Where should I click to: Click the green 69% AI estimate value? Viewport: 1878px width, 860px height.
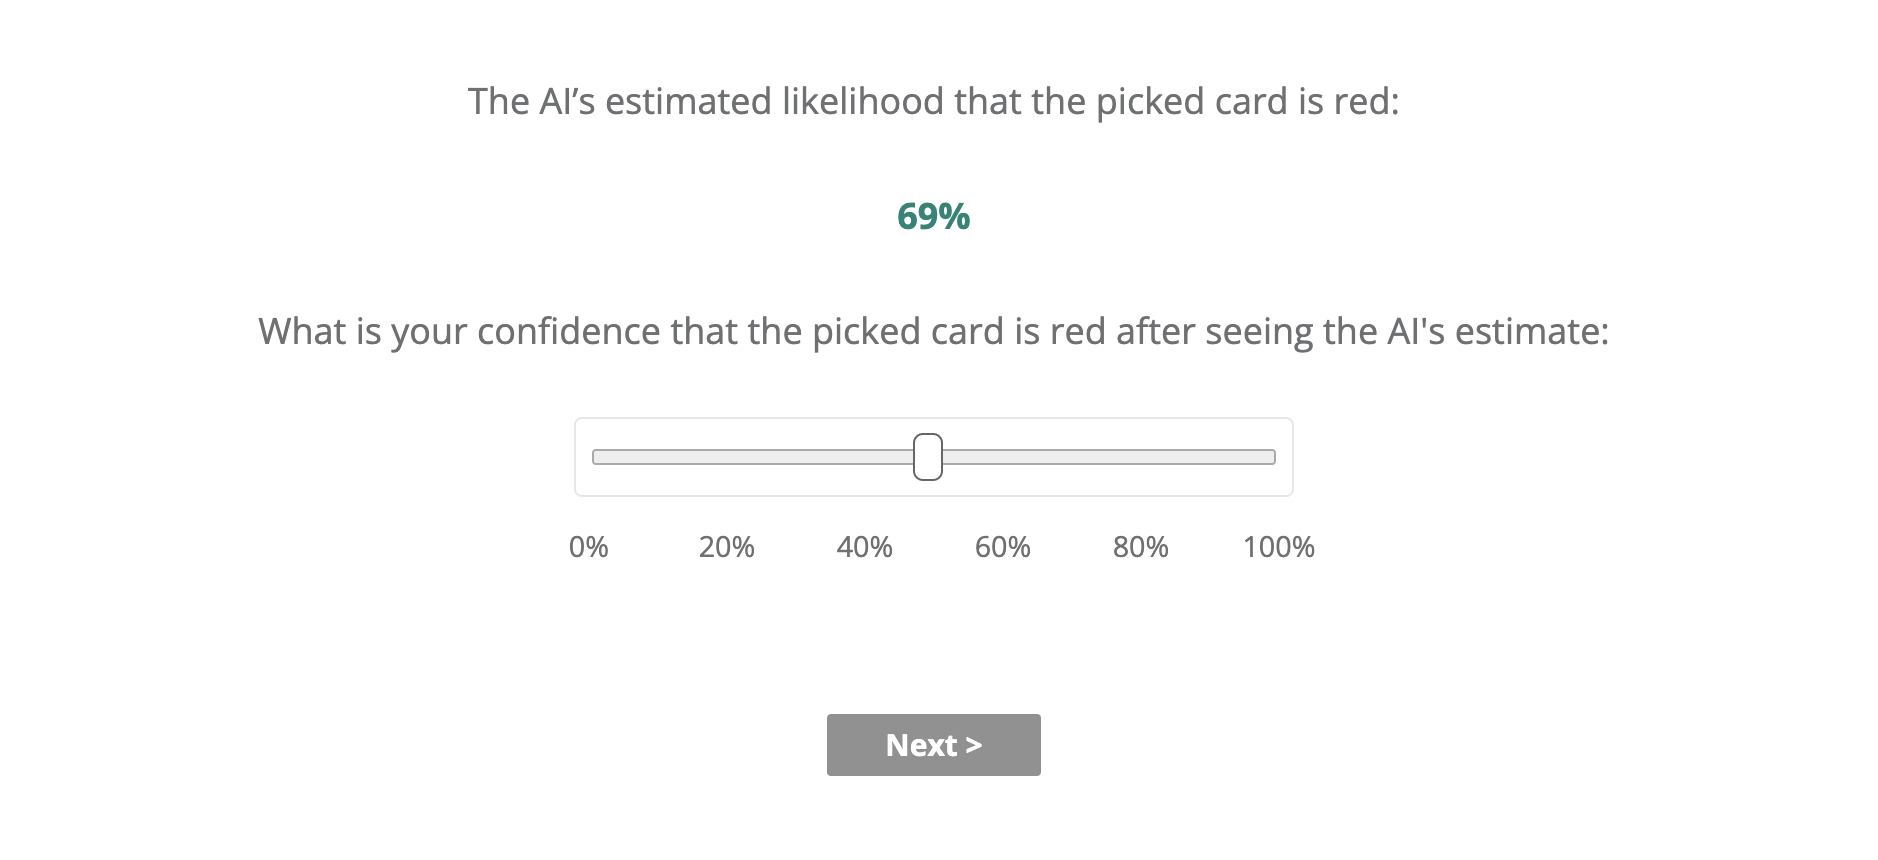pyautogui.click(x=933, y=216)
